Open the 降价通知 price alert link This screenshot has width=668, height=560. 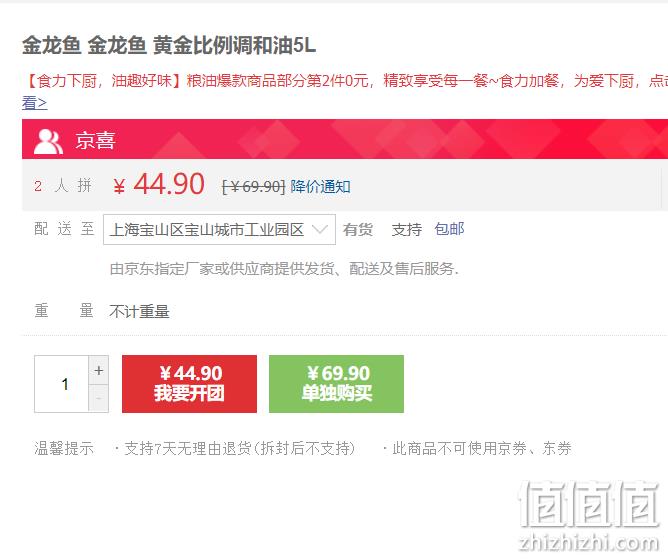point(320,187)
